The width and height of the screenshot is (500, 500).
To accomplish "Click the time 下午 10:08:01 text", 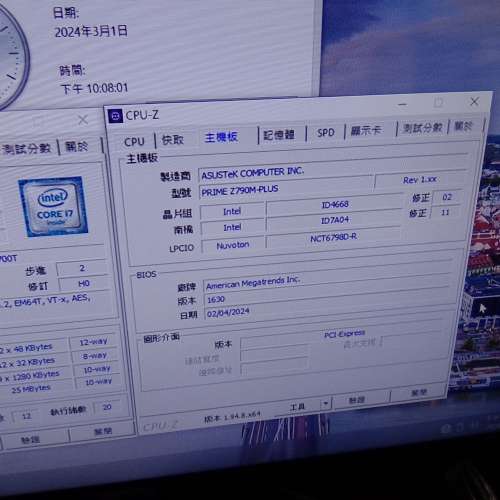I will coord(94,89).
